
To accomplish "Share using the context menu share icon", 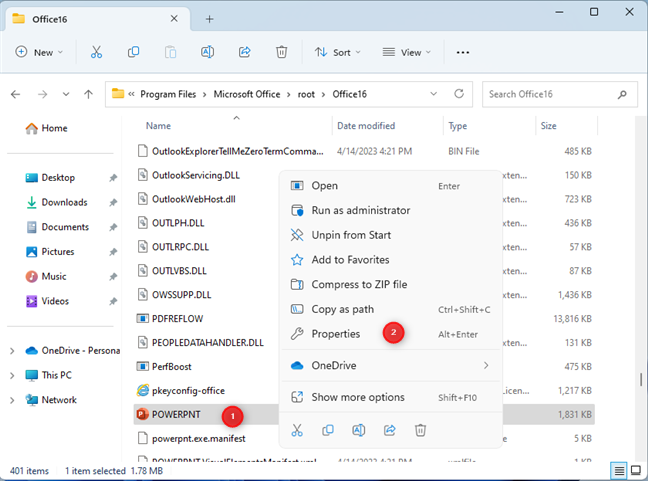I will [x=389, y=430].
